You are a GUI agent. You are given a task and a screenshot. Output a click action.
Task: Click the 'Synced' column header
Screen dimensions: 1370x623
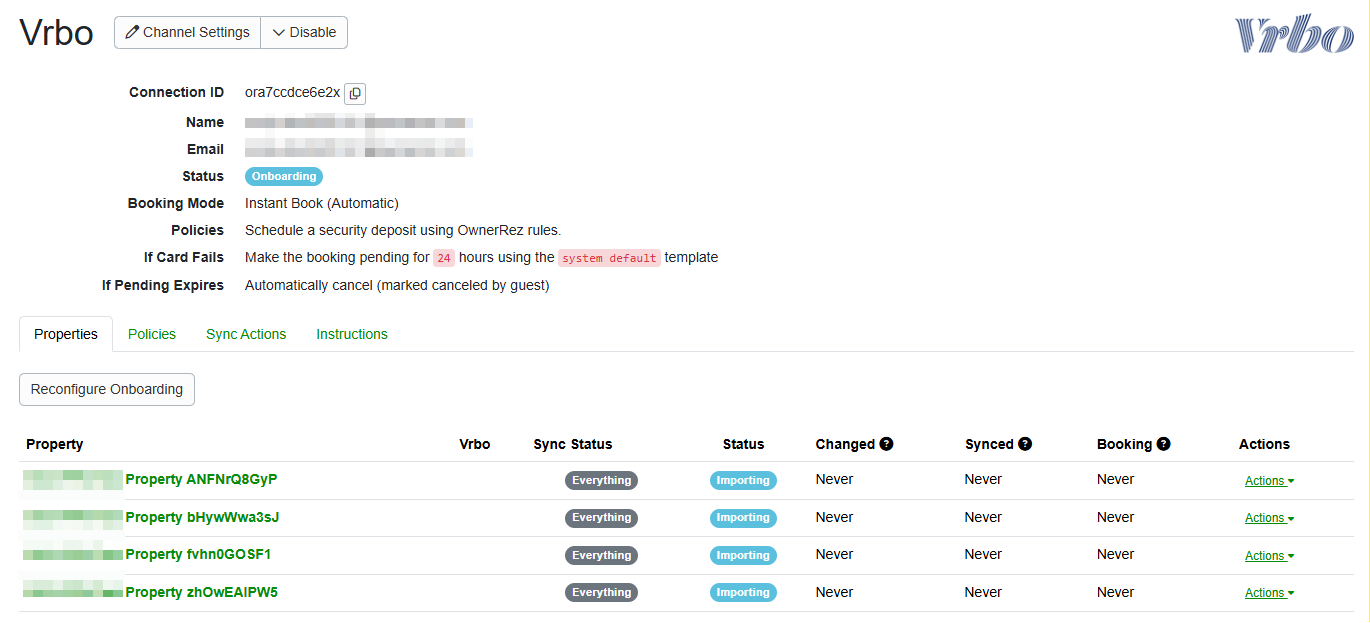990,444
